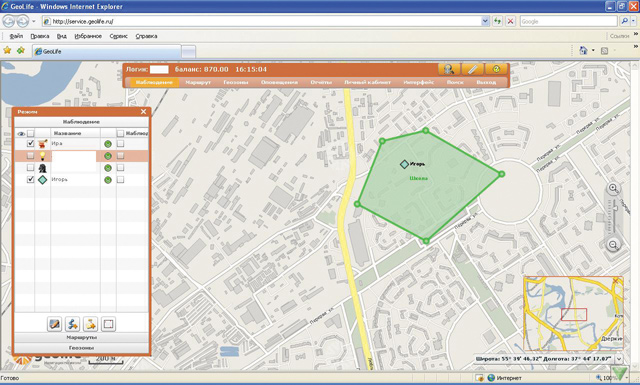Click the map zoom-out magnifier icon
Screen dimensions: 640x385
pos(613,245)
